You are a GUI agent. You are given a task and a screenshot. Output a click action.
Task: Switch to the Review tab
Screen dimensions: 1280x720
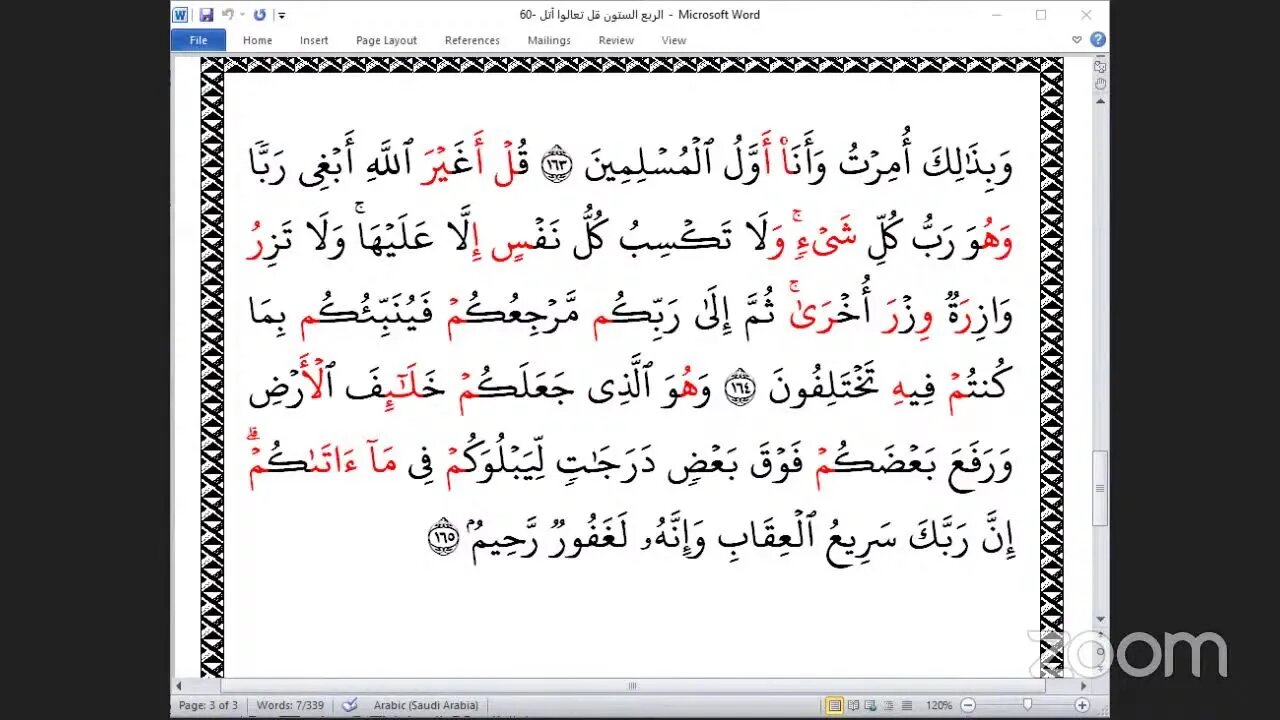[x=616, y=40]
